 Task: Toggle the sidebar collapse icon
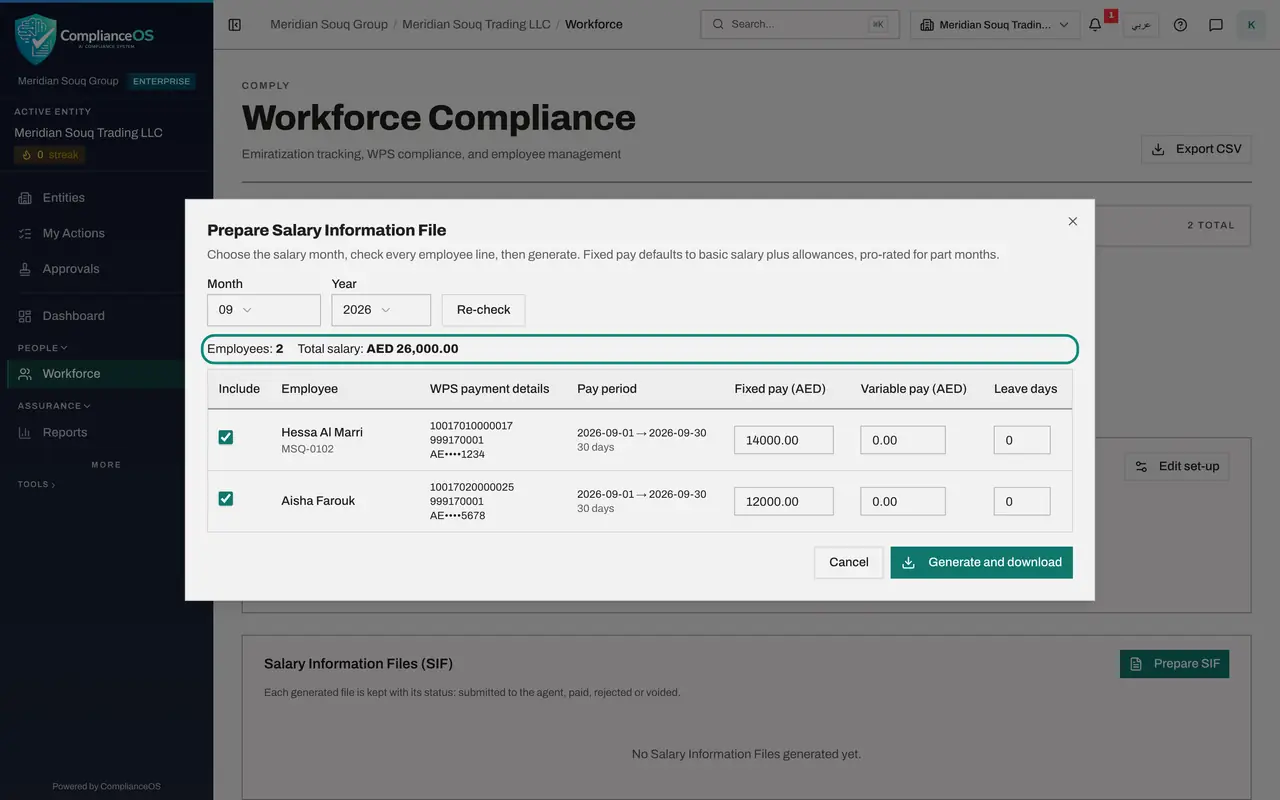[x=235, y=25]
